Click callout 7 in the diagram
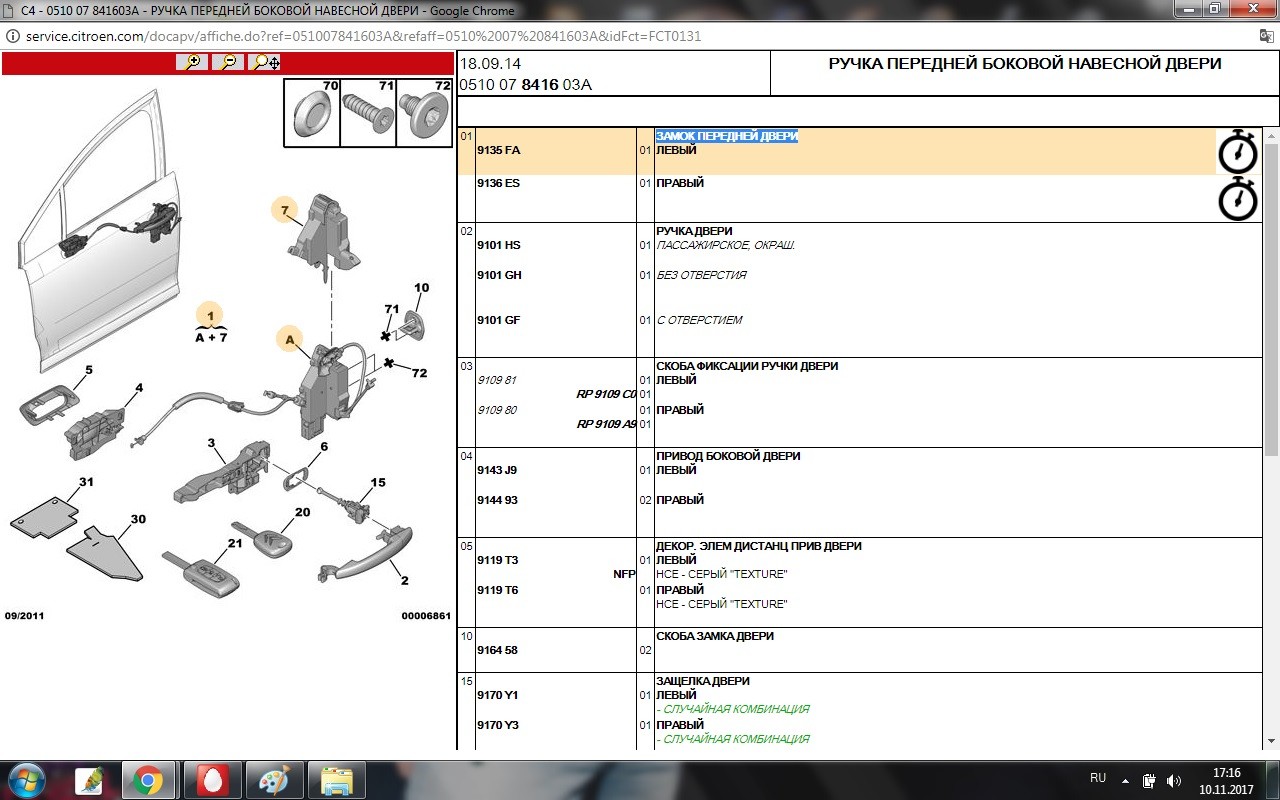Viewport: 1280px width, 800px height. pos(285,210)
